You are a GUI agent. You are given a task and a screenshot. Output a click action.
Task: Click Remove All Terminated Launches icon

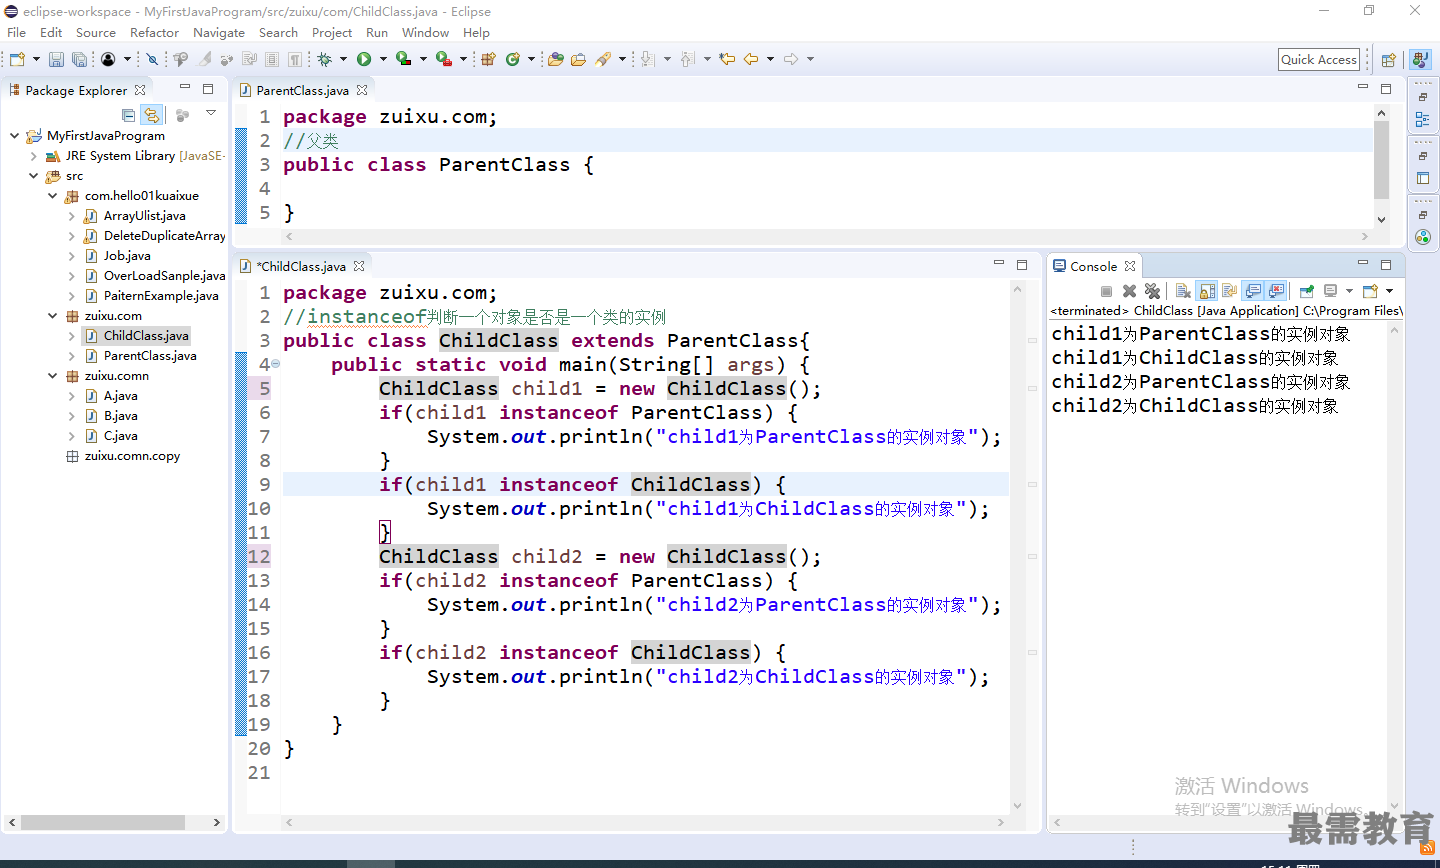point(1152,291)
